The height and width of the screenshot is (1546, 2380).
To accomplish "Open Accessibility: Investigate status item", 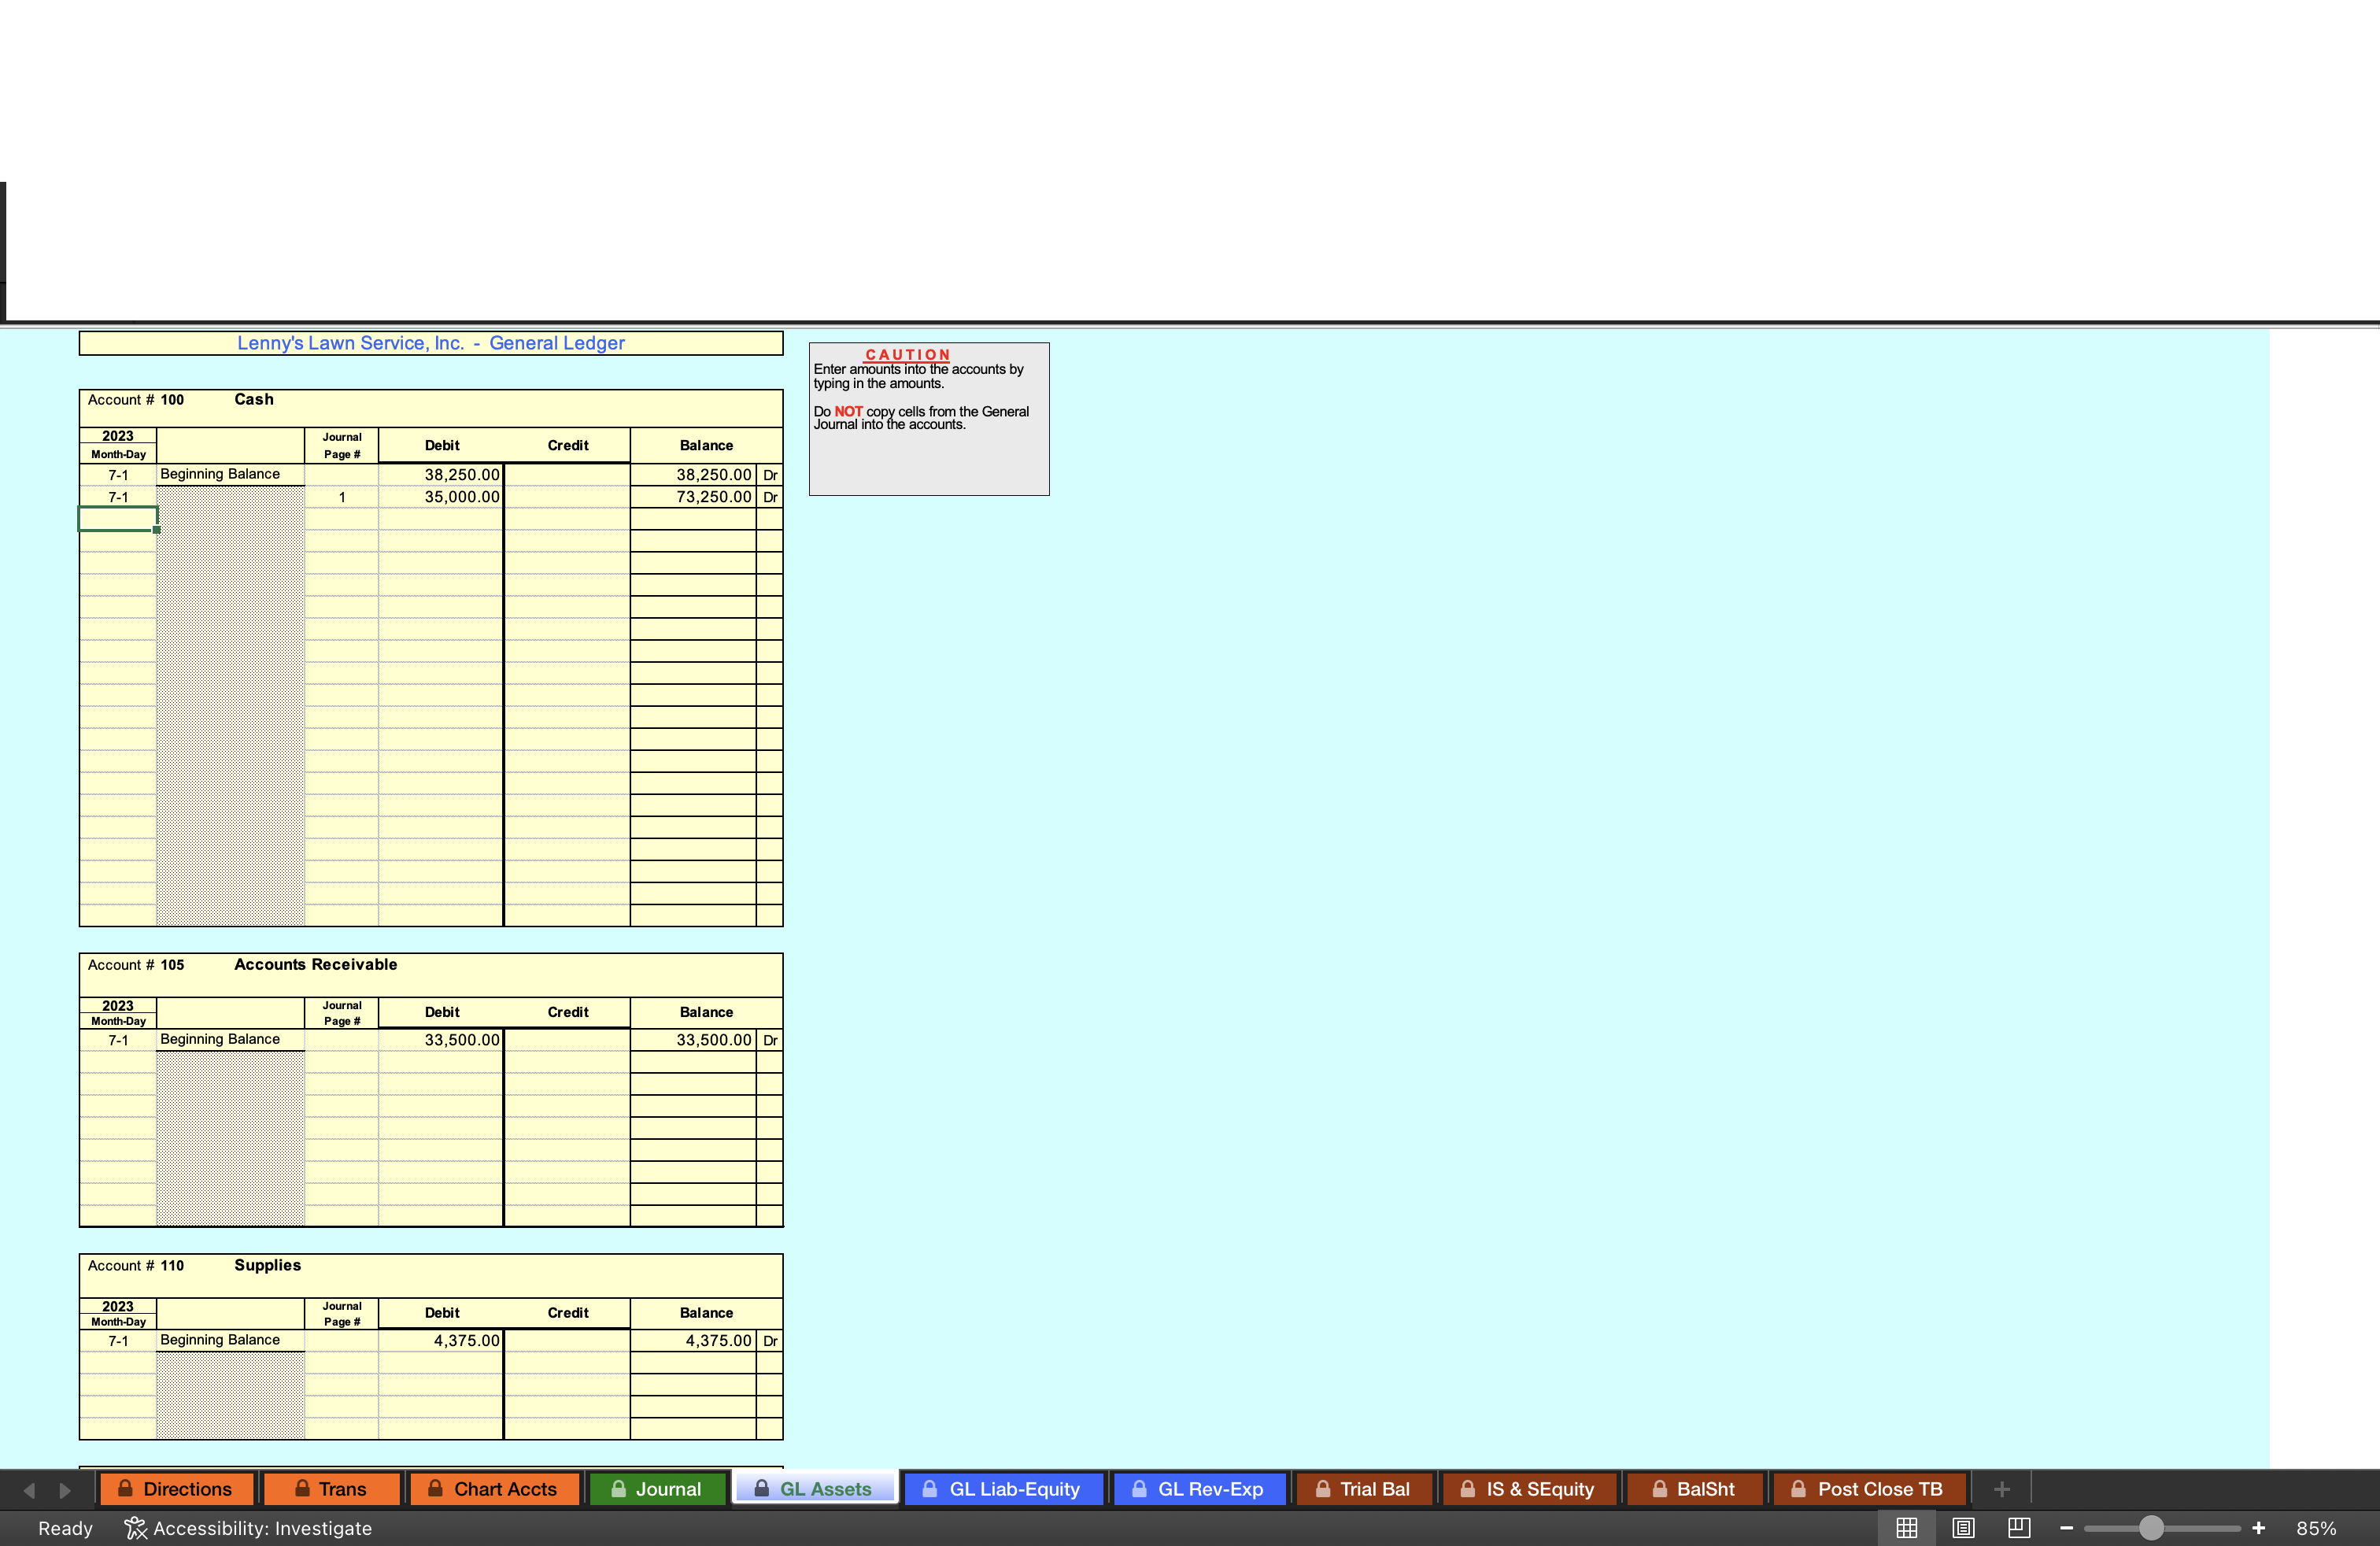I will (x=248, y=1528).
